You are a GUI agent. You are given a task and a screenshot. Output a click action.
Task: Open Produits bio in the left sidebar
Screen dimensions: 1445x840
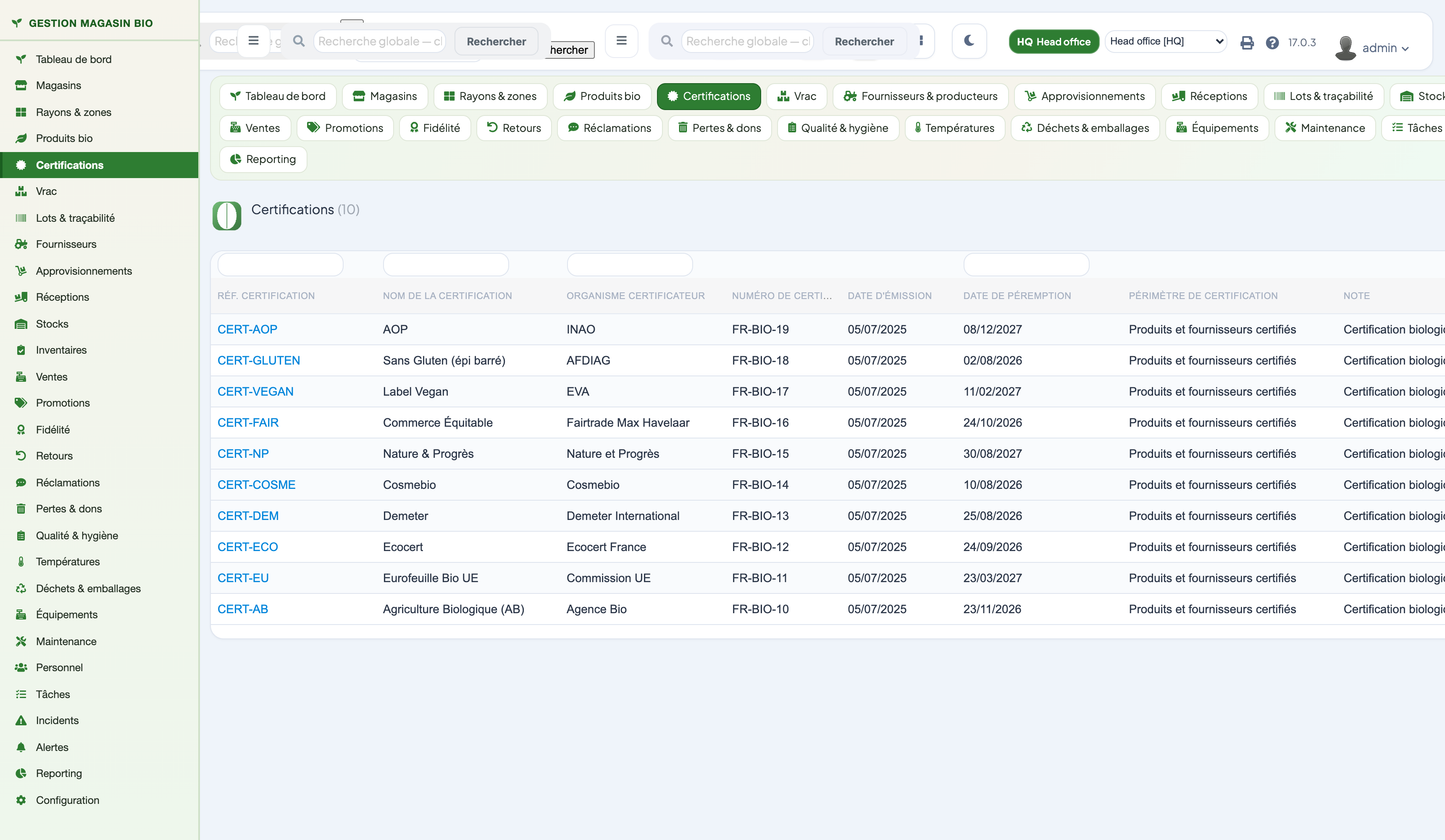(x=99, y=139)
